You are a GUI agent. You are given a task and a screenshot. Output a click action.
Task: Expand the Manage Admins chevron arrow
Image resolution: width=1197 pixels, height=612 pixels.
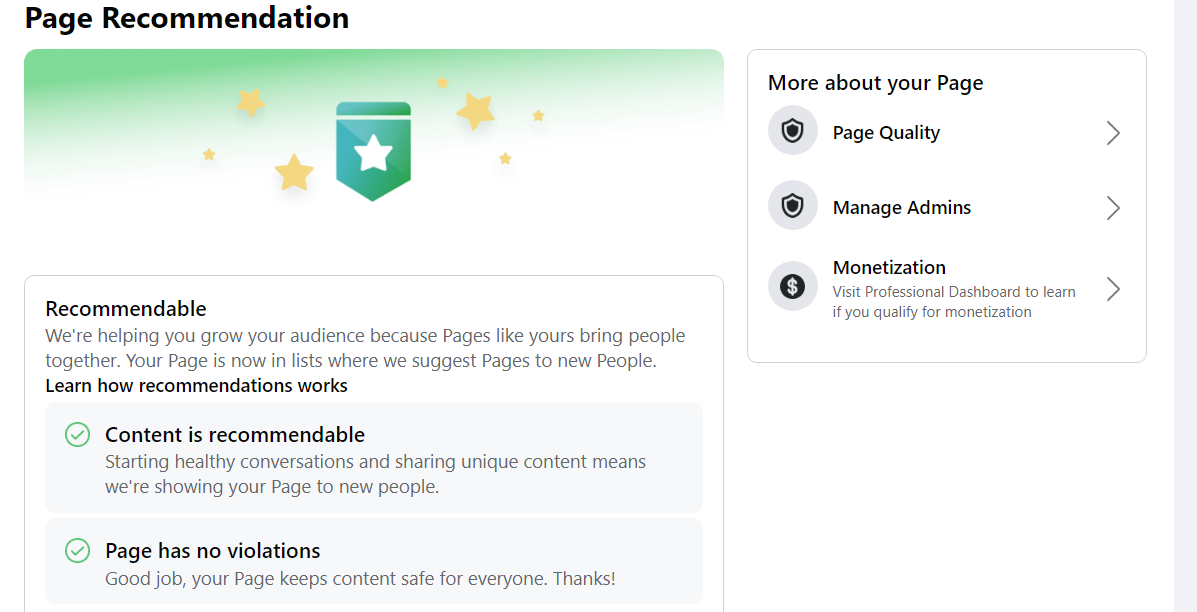coord(1113,208)
